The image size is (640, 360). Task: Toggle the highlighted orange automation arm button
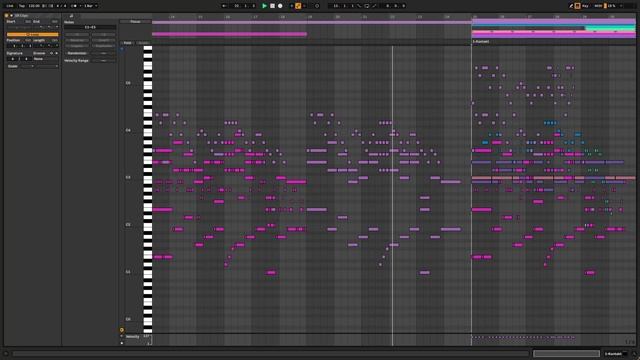coord(298,6)
